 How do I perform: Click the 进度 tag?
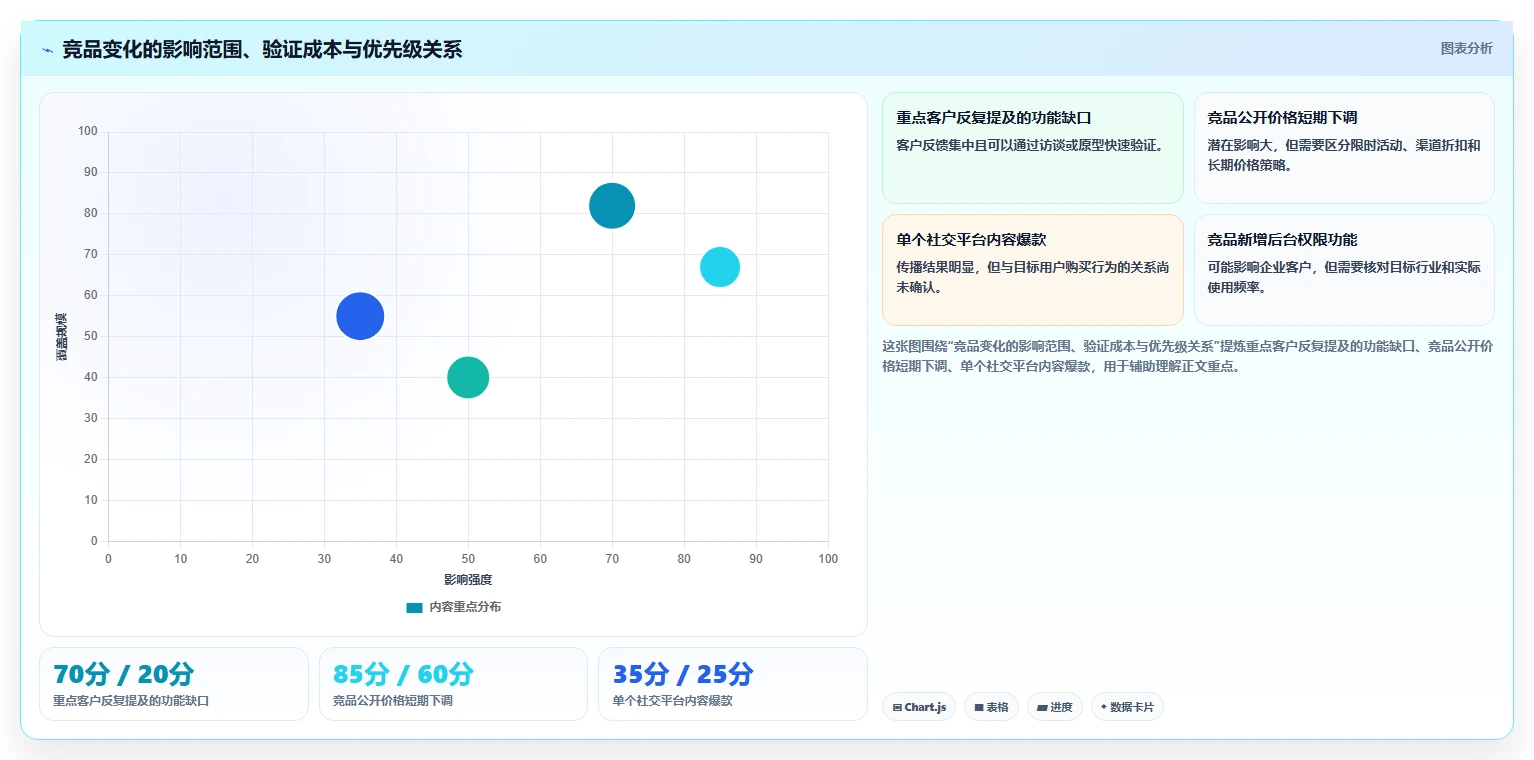[1055, 707]
